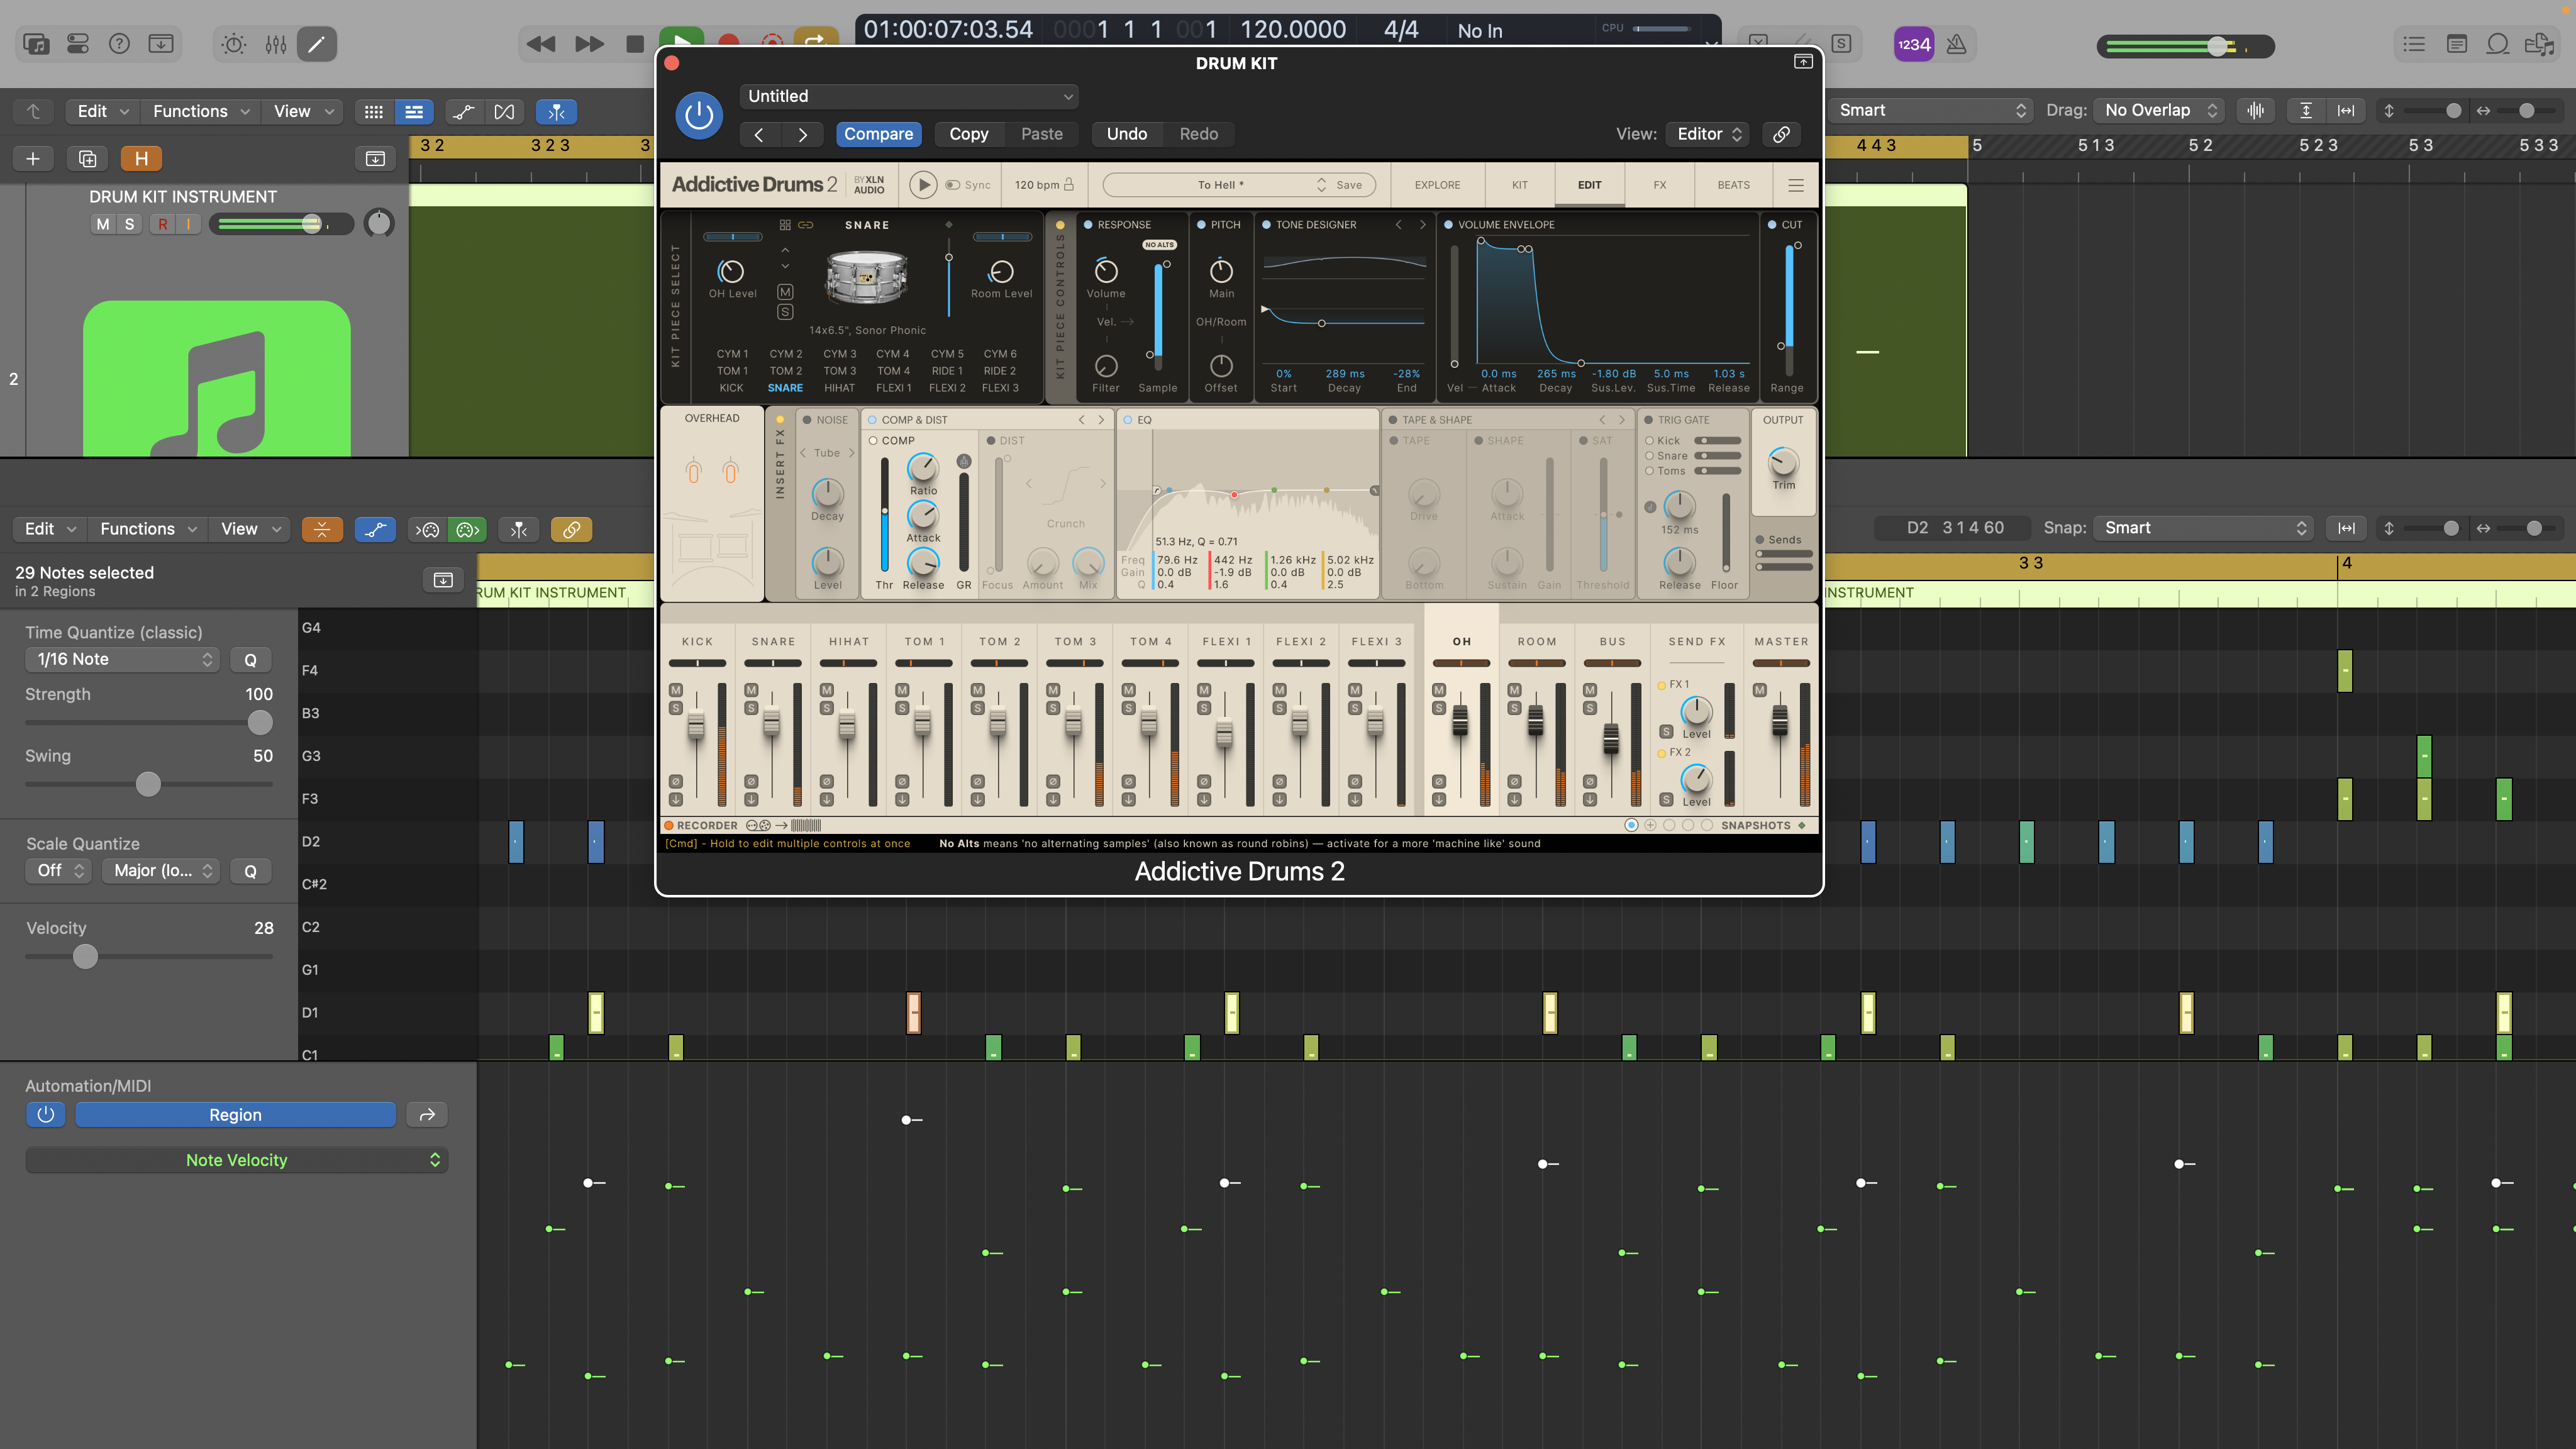Switch to the EXPLORE tab

pos(1437,185)
